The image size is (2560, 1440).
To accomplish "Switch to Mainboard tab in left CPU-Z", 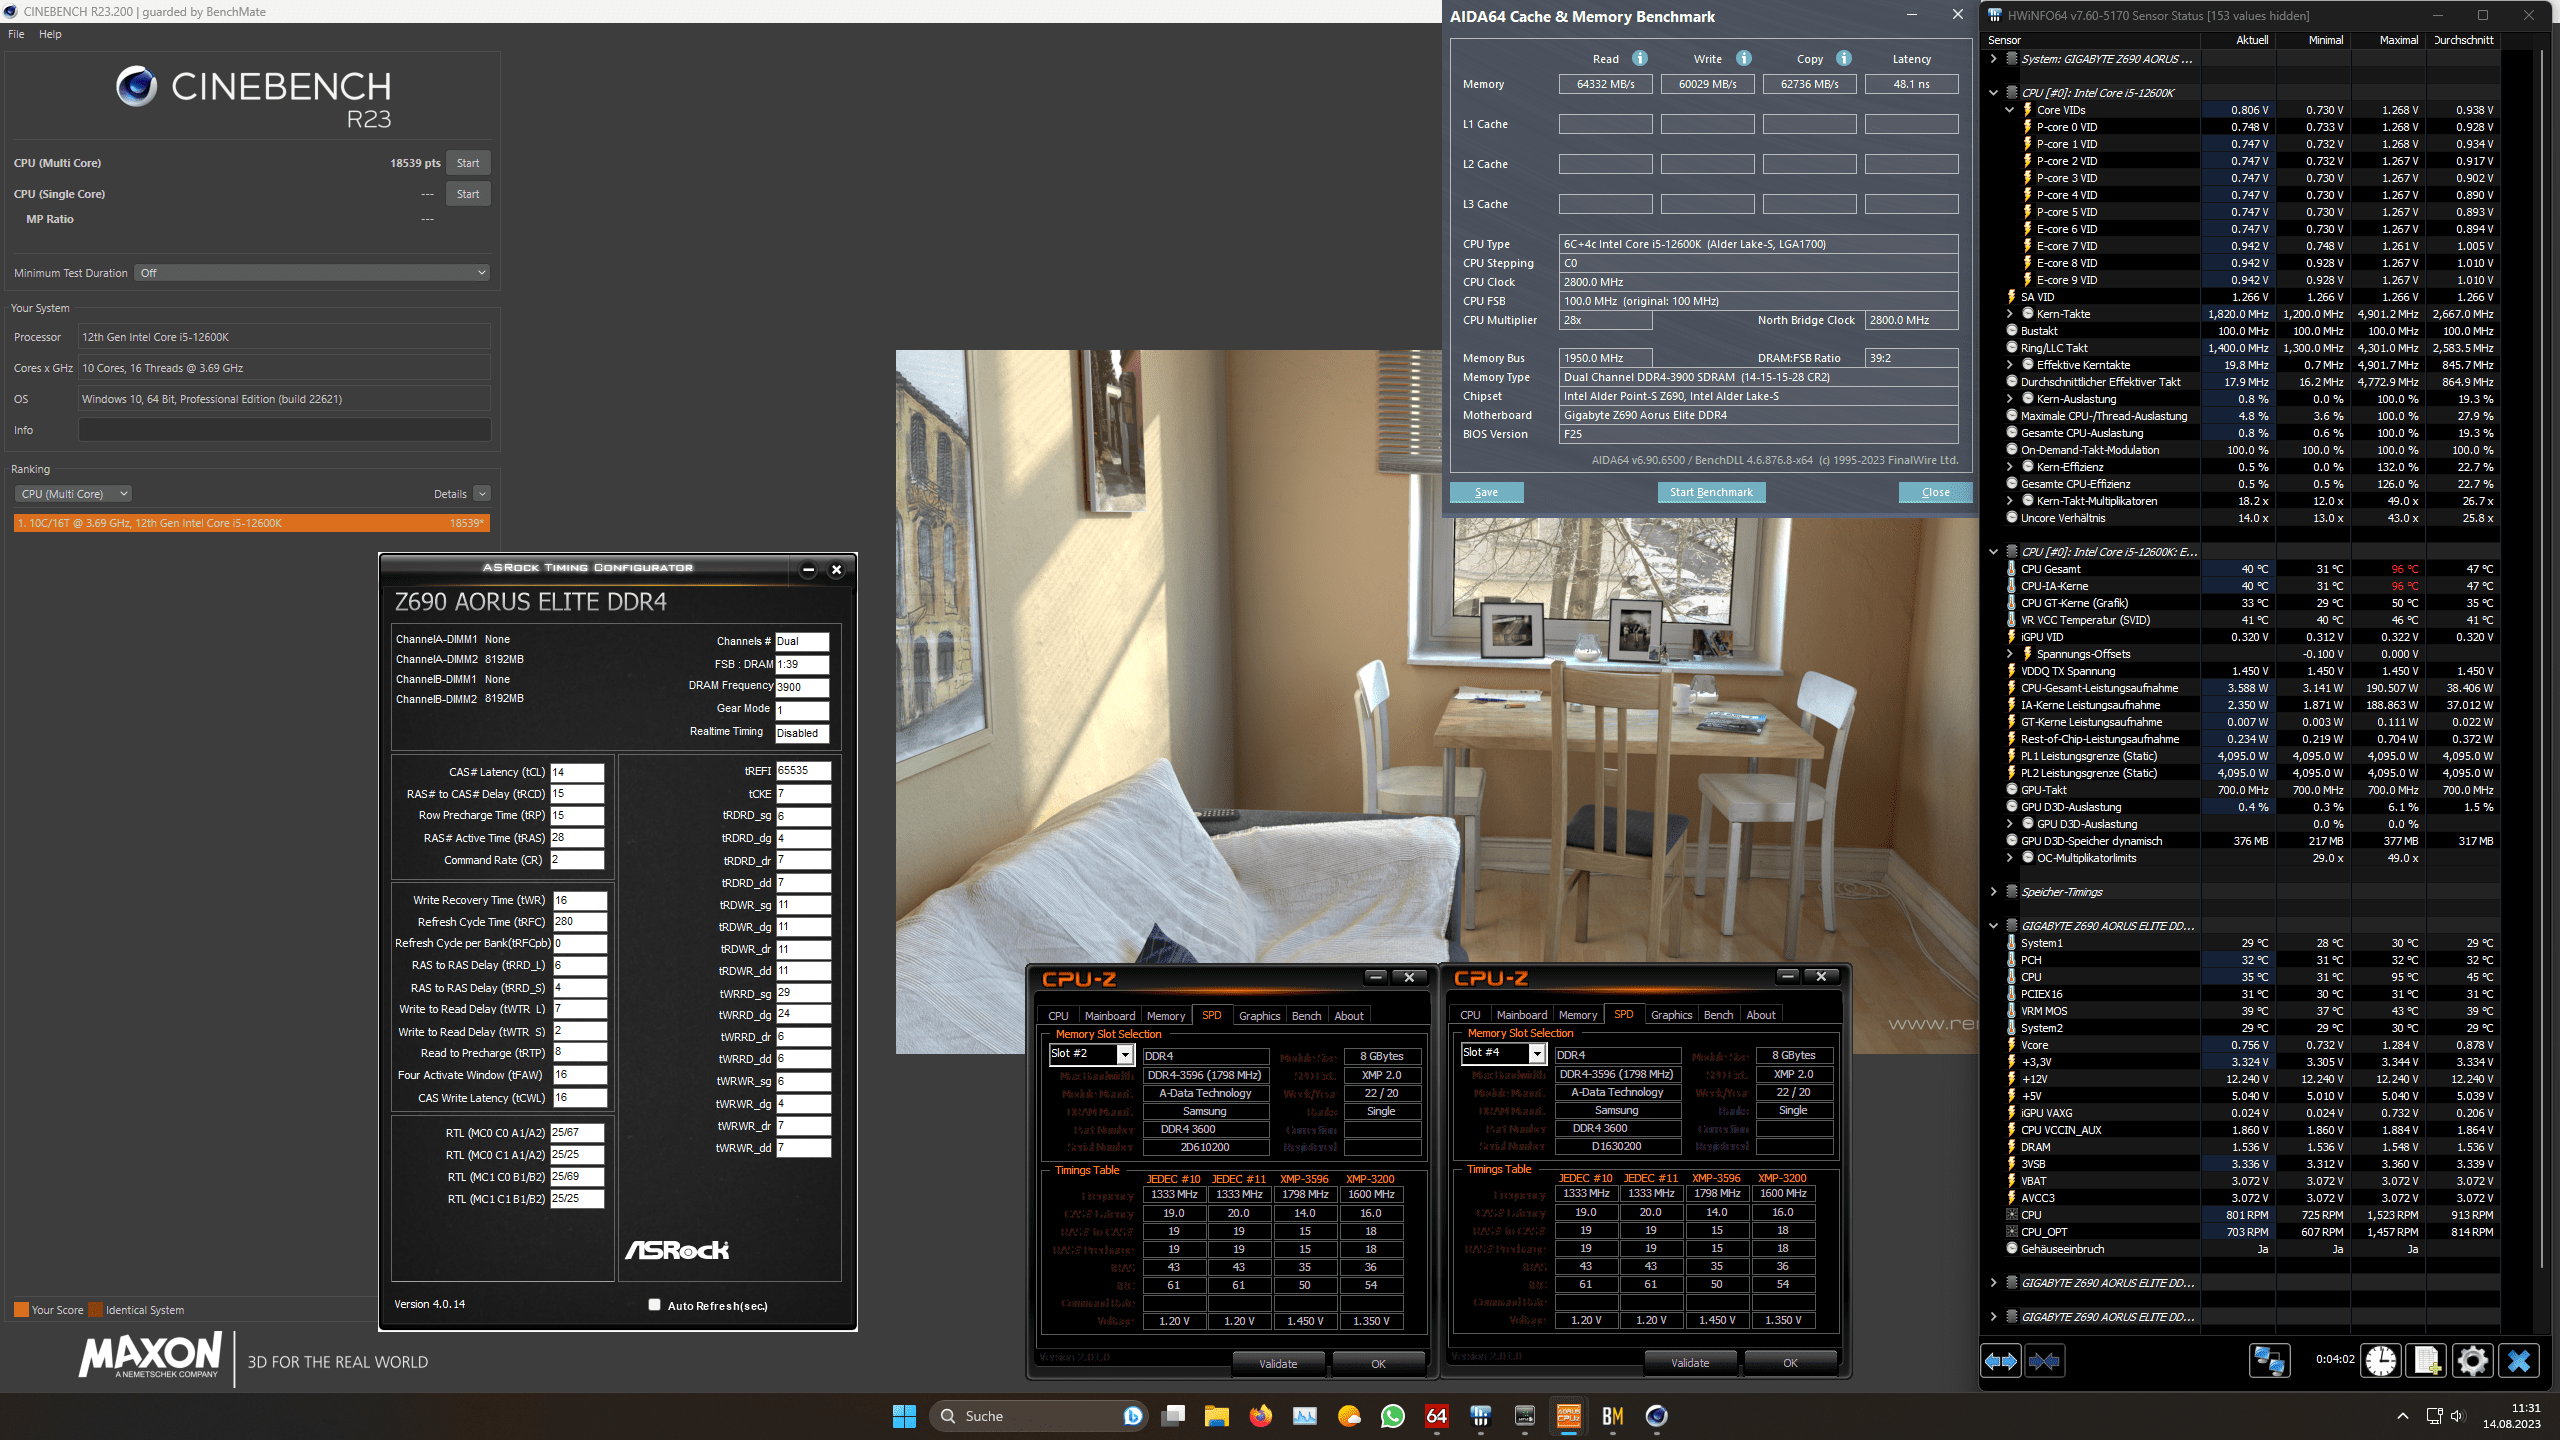I will (1109, 1016).
